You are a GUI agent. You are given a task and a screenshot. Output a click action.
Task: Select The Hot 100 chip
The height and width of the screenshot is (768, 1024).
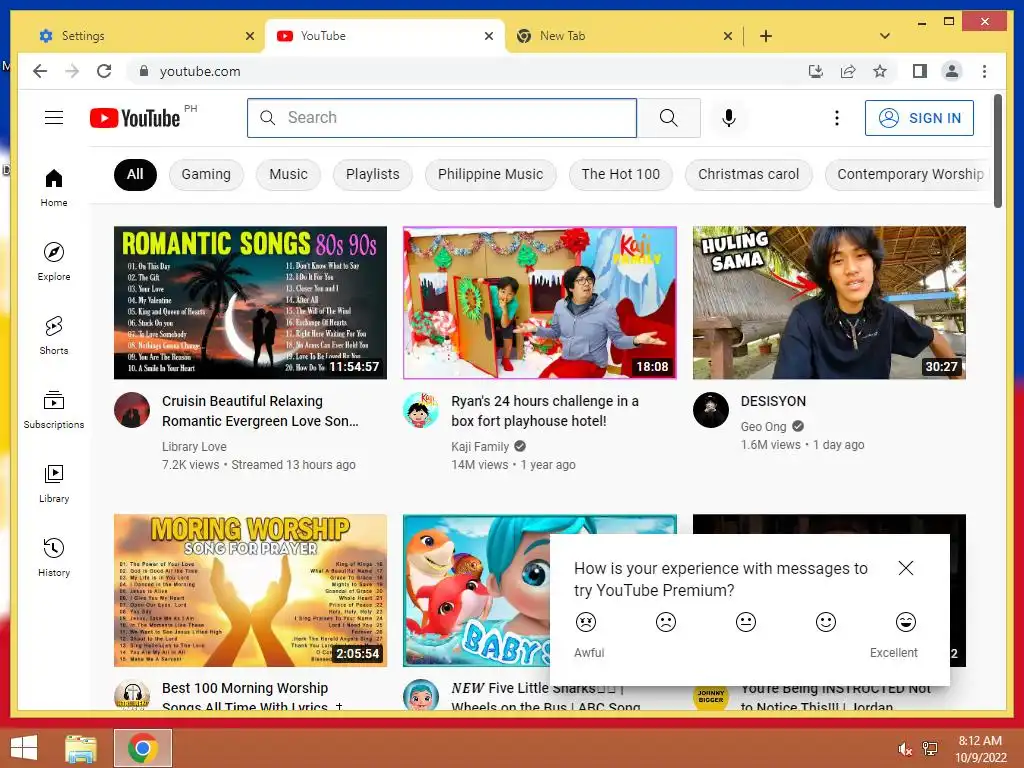click(x=620, y=174)
